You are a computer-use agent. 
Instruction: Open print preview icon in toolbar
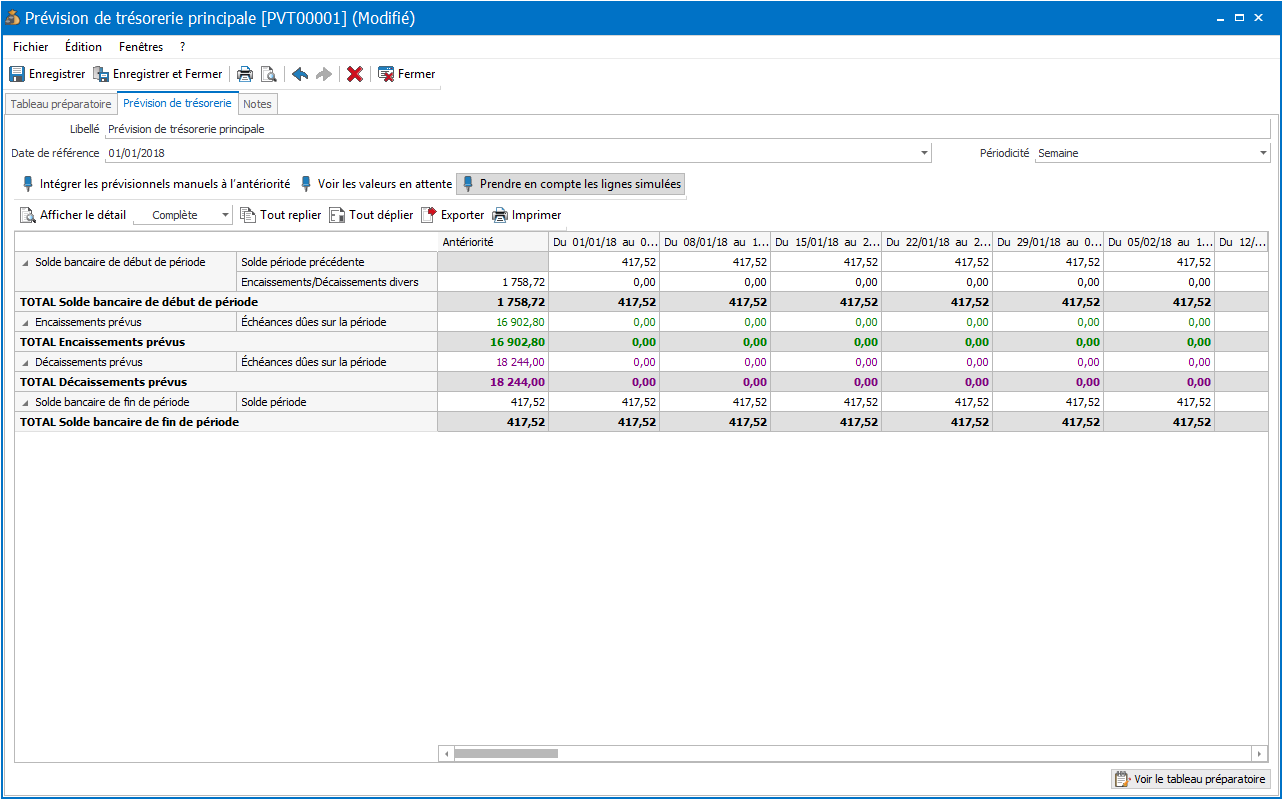click(x=268, y=74)
